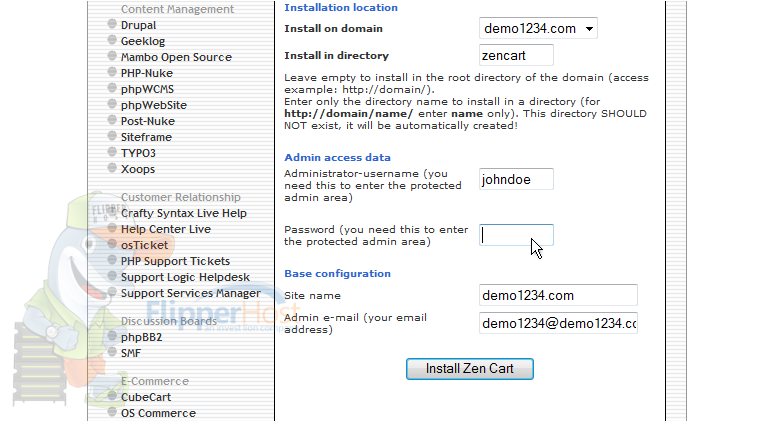Open phpWebSite in the sidebar
Screen dimensions: 776x422
point(153,105)
